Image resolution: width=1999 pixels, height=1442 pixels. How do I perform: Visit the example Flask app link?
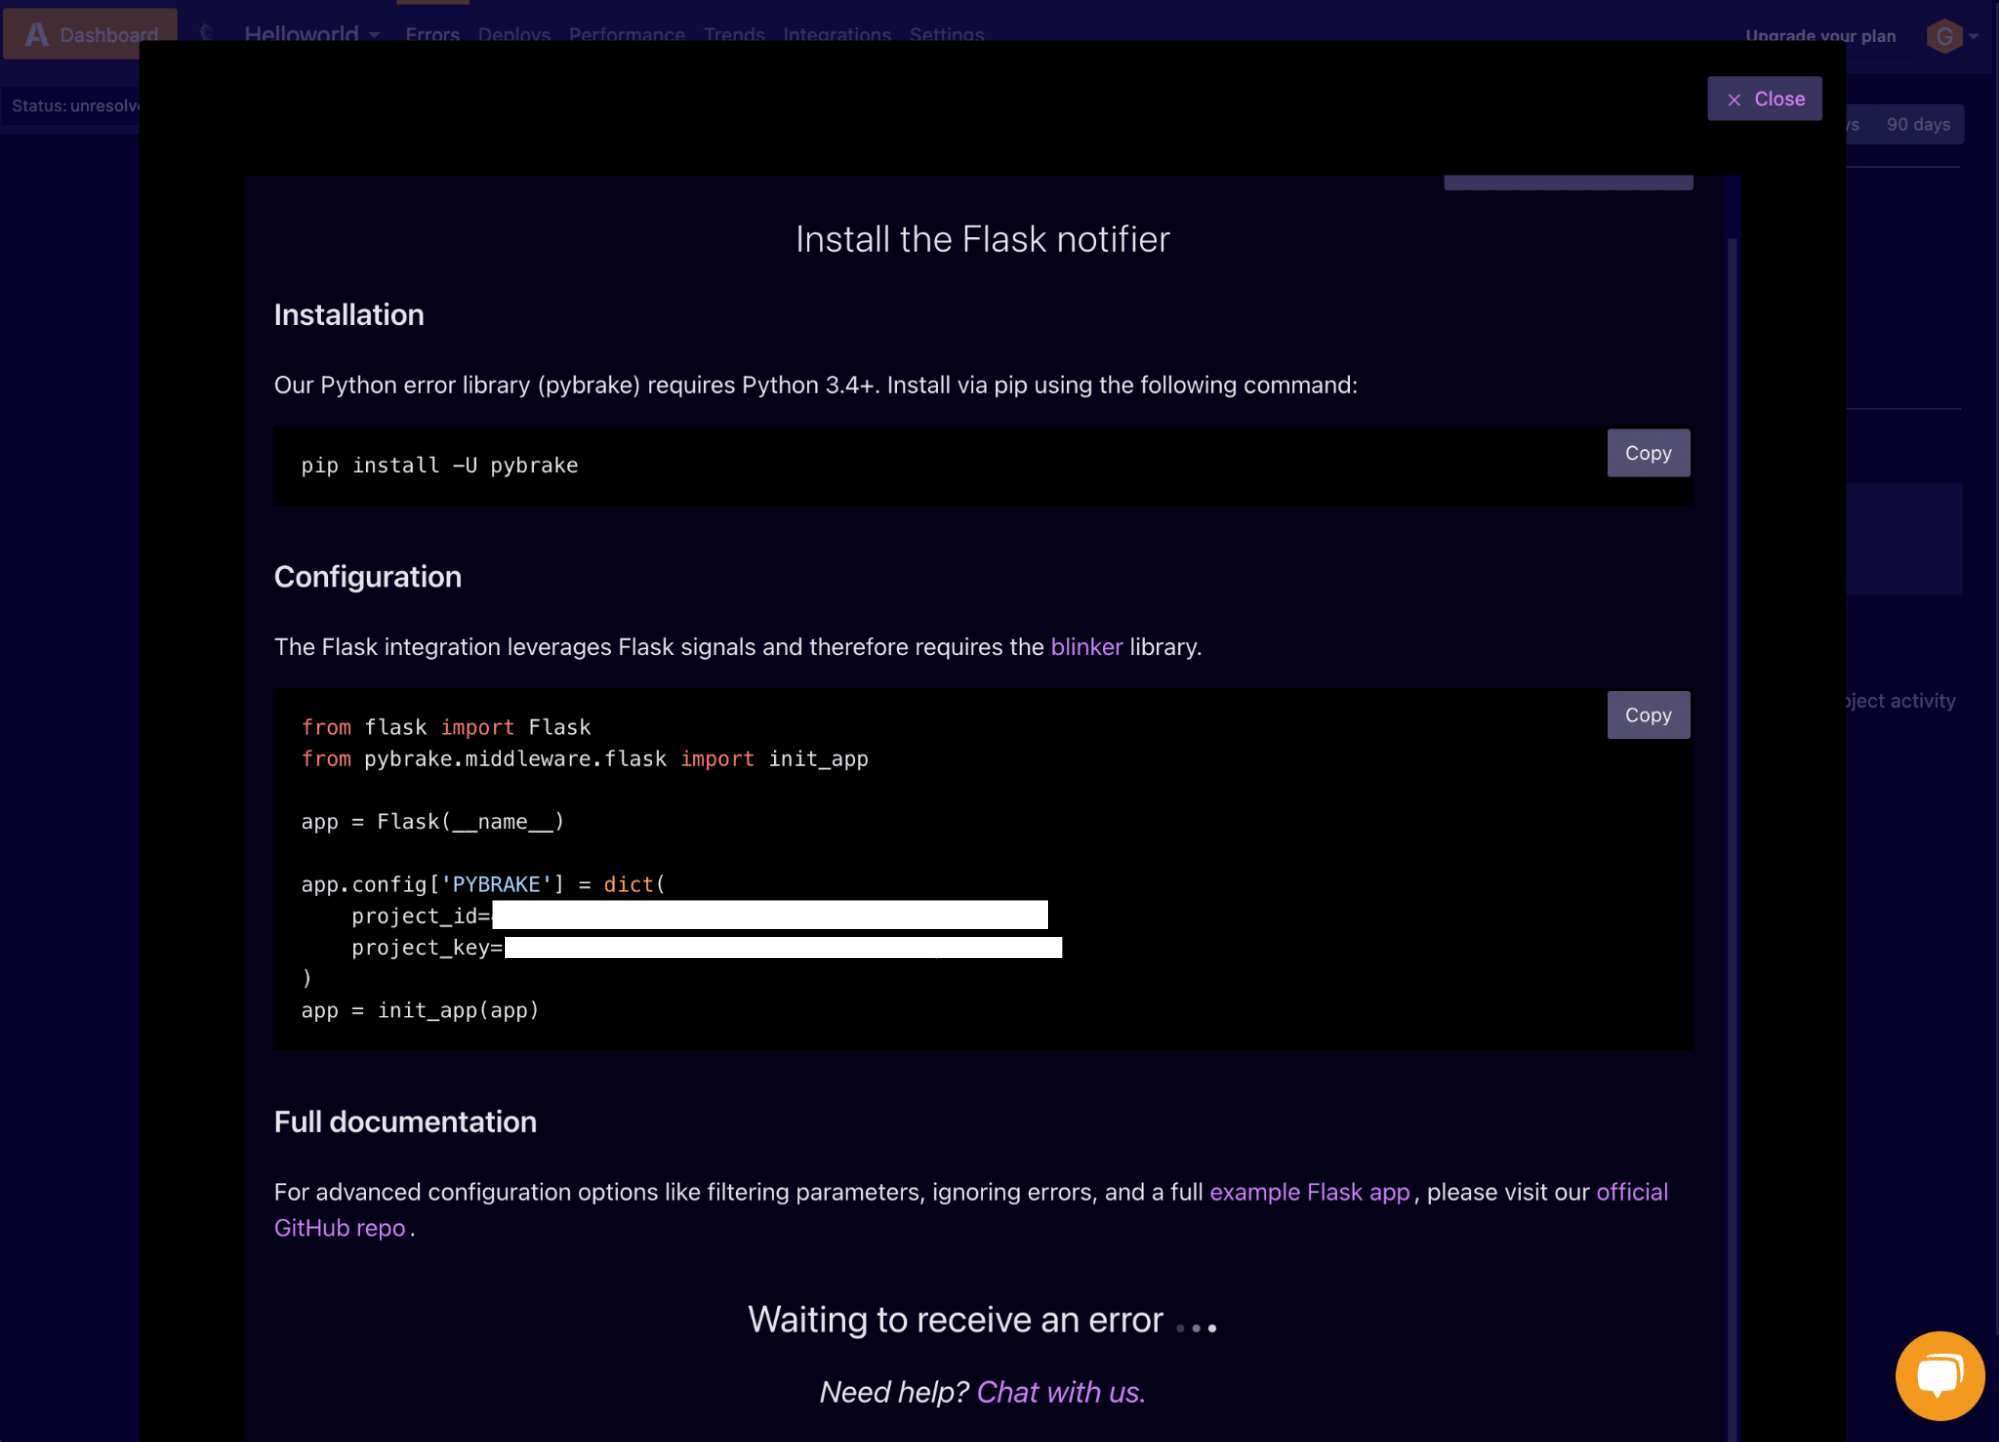coord(1310,1191)
